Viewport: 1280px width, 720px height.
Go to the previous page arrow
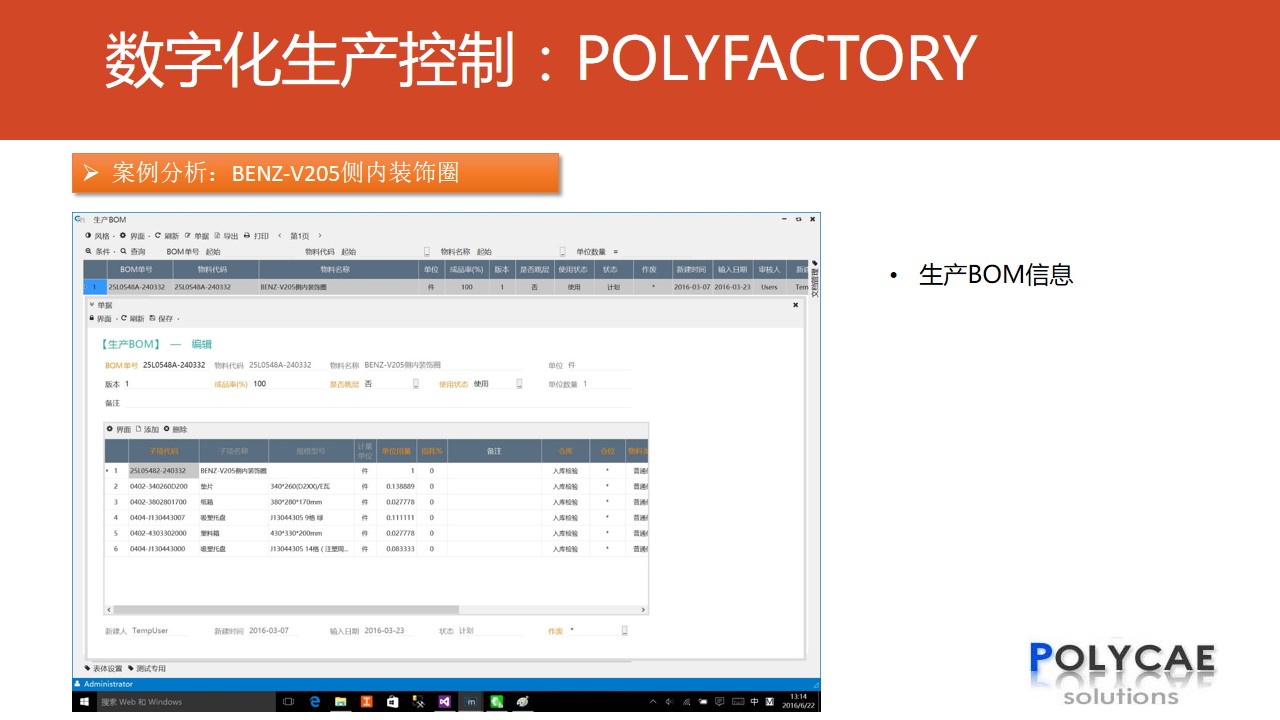(x=279, y=236)
